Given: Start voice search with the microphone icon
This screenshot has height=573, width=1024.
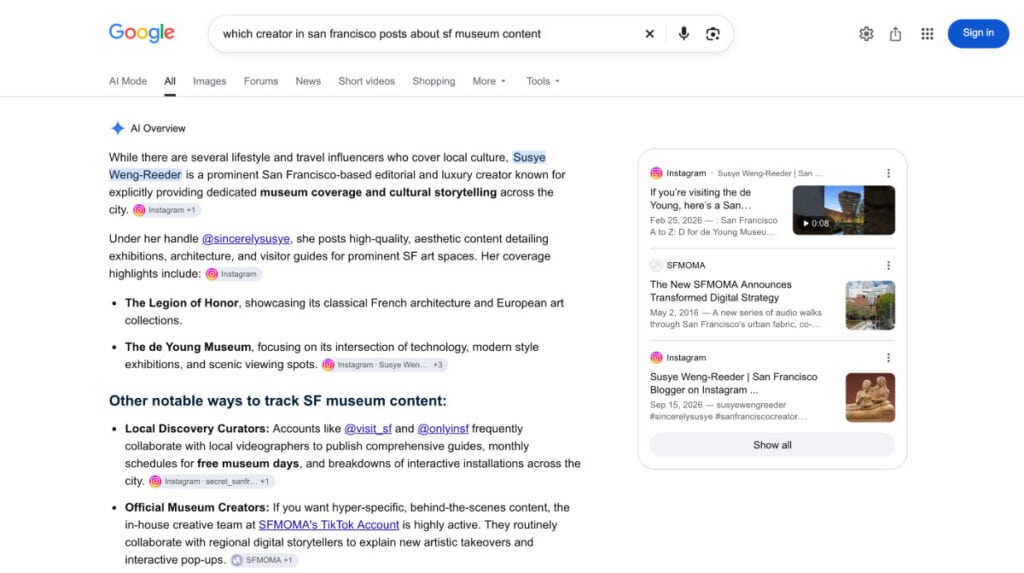Looking at the screenshot, I should click(683, 33).
